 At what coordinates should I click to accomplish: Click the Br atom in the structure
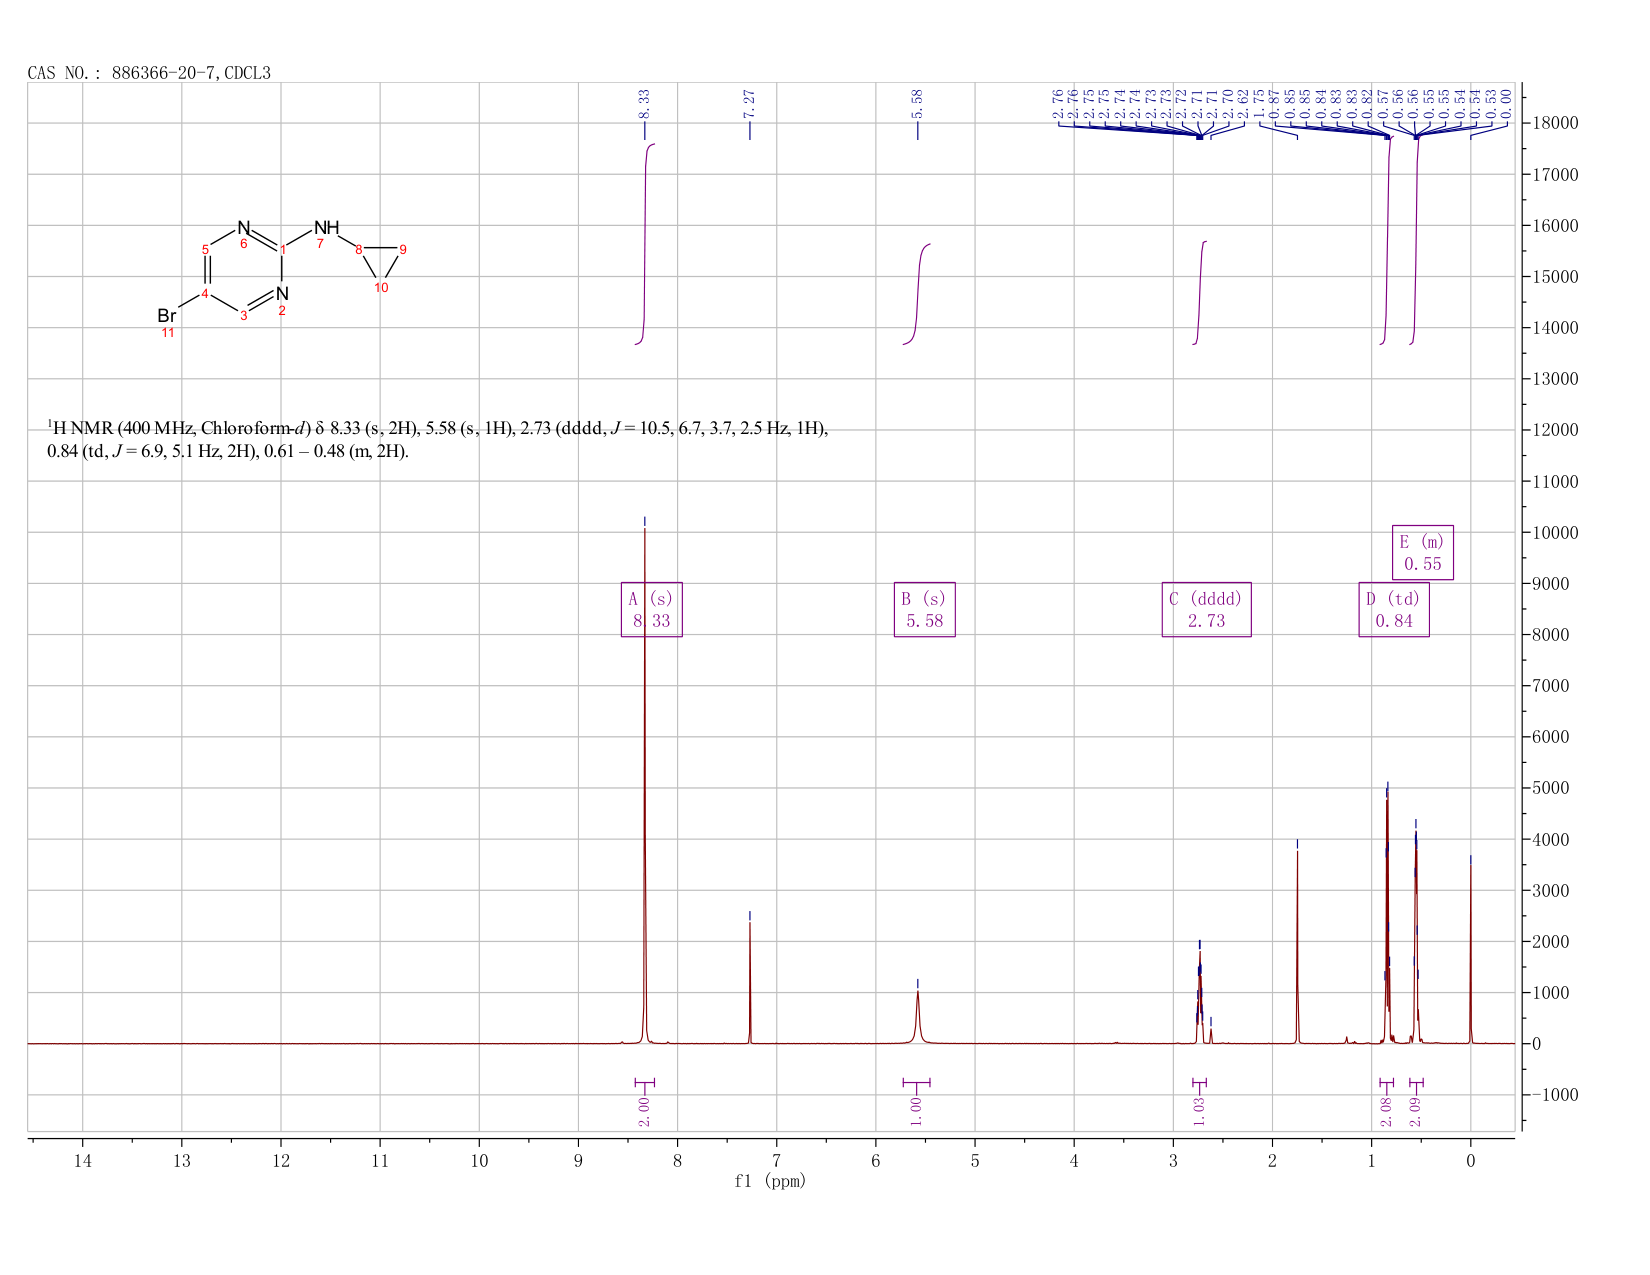(167, 316)
